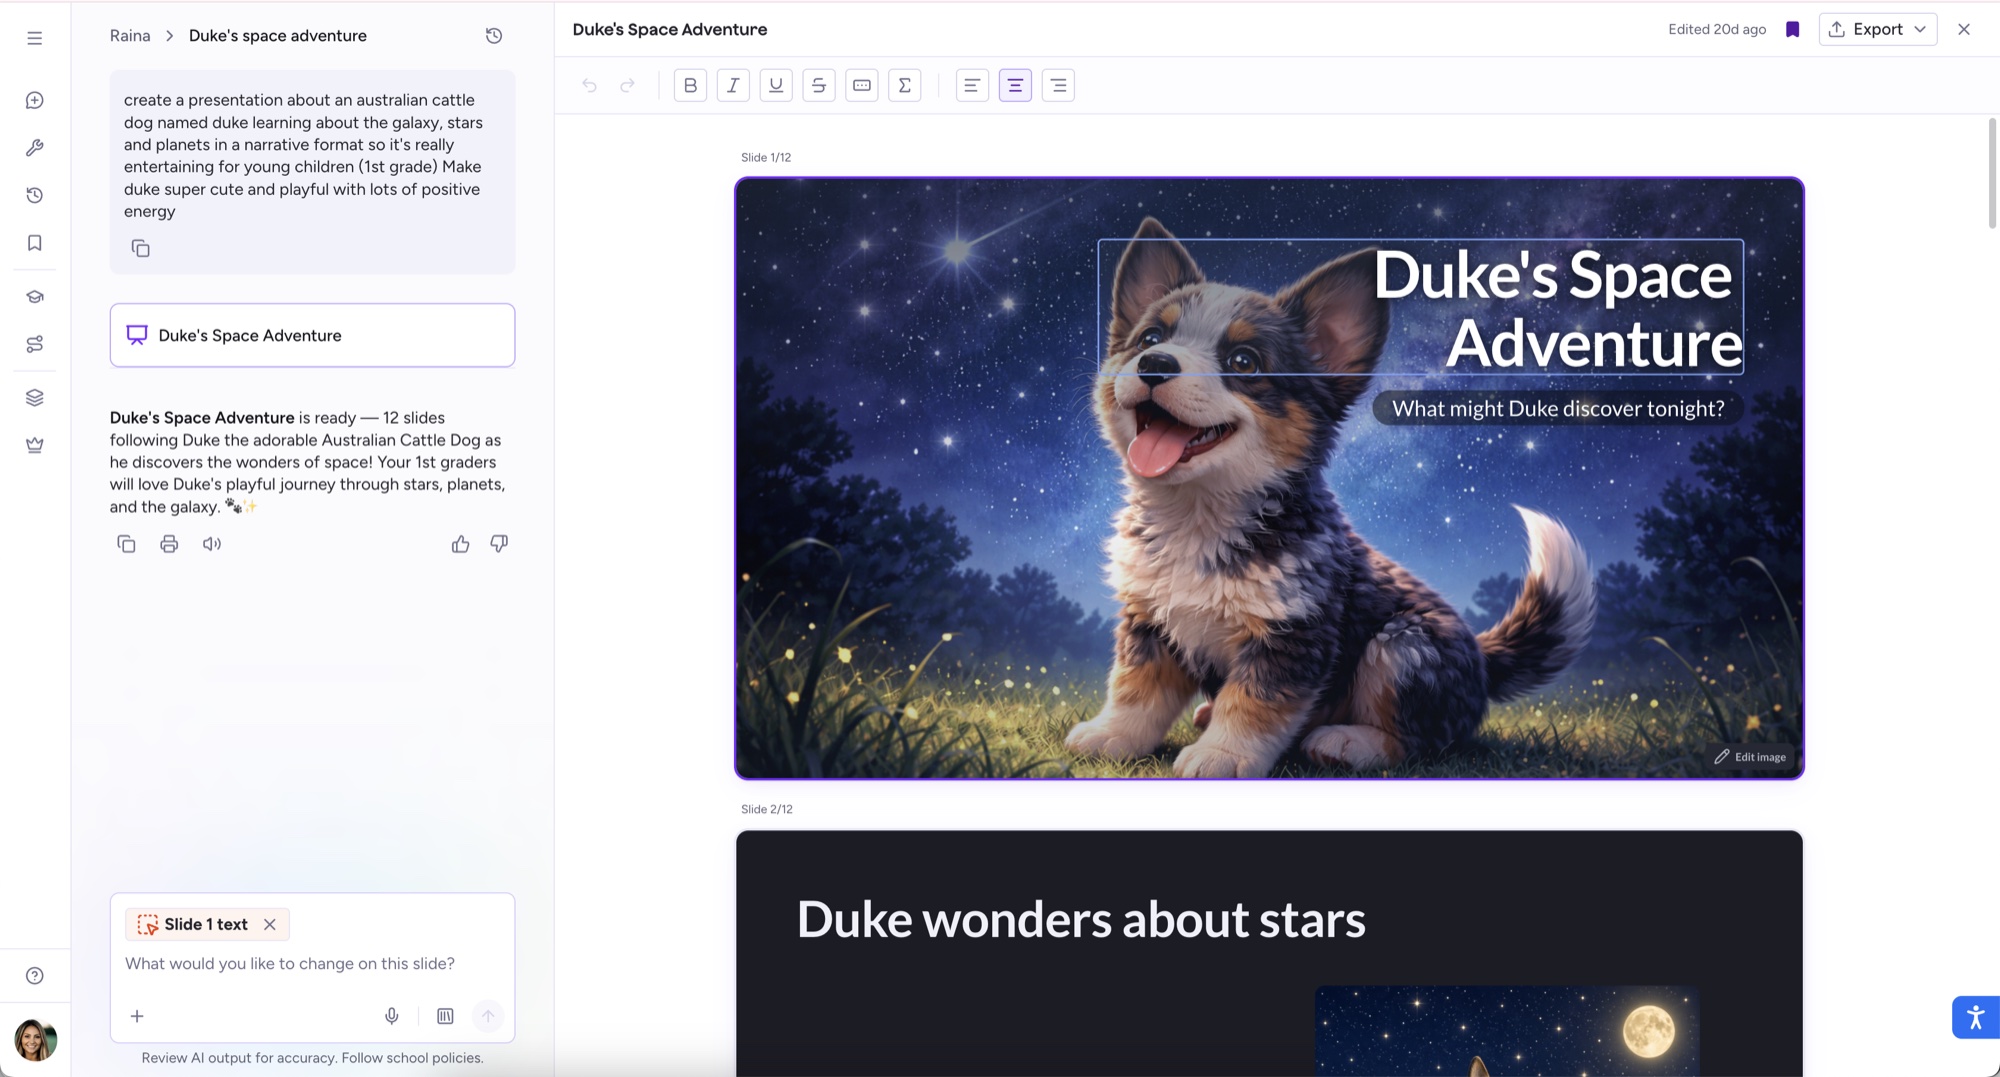Give the response a thumbs down
2000x1077 pixels.
499,544
